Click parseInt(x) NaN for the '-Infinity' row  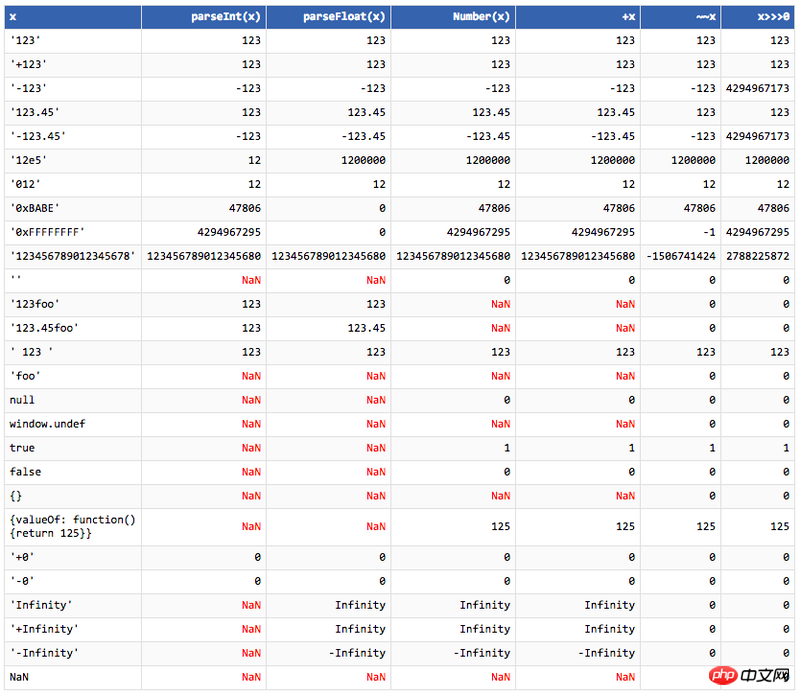(x=251, y=653)
